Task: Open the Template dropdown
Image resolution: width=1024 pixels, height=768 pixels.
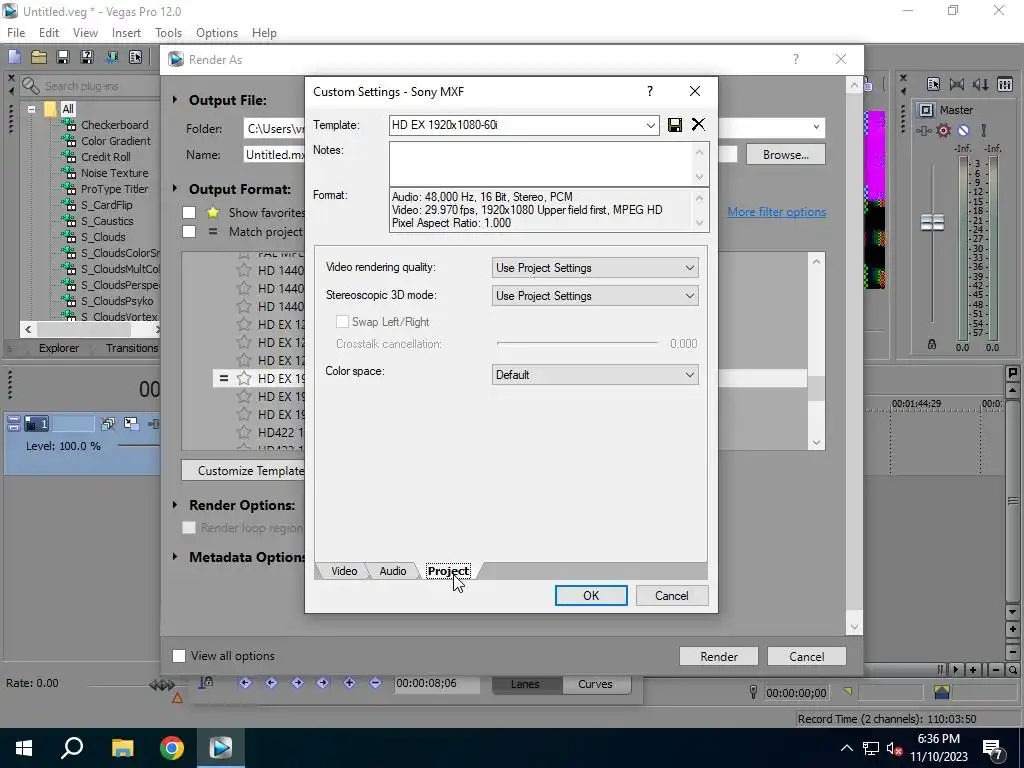Action: point(650,125)
